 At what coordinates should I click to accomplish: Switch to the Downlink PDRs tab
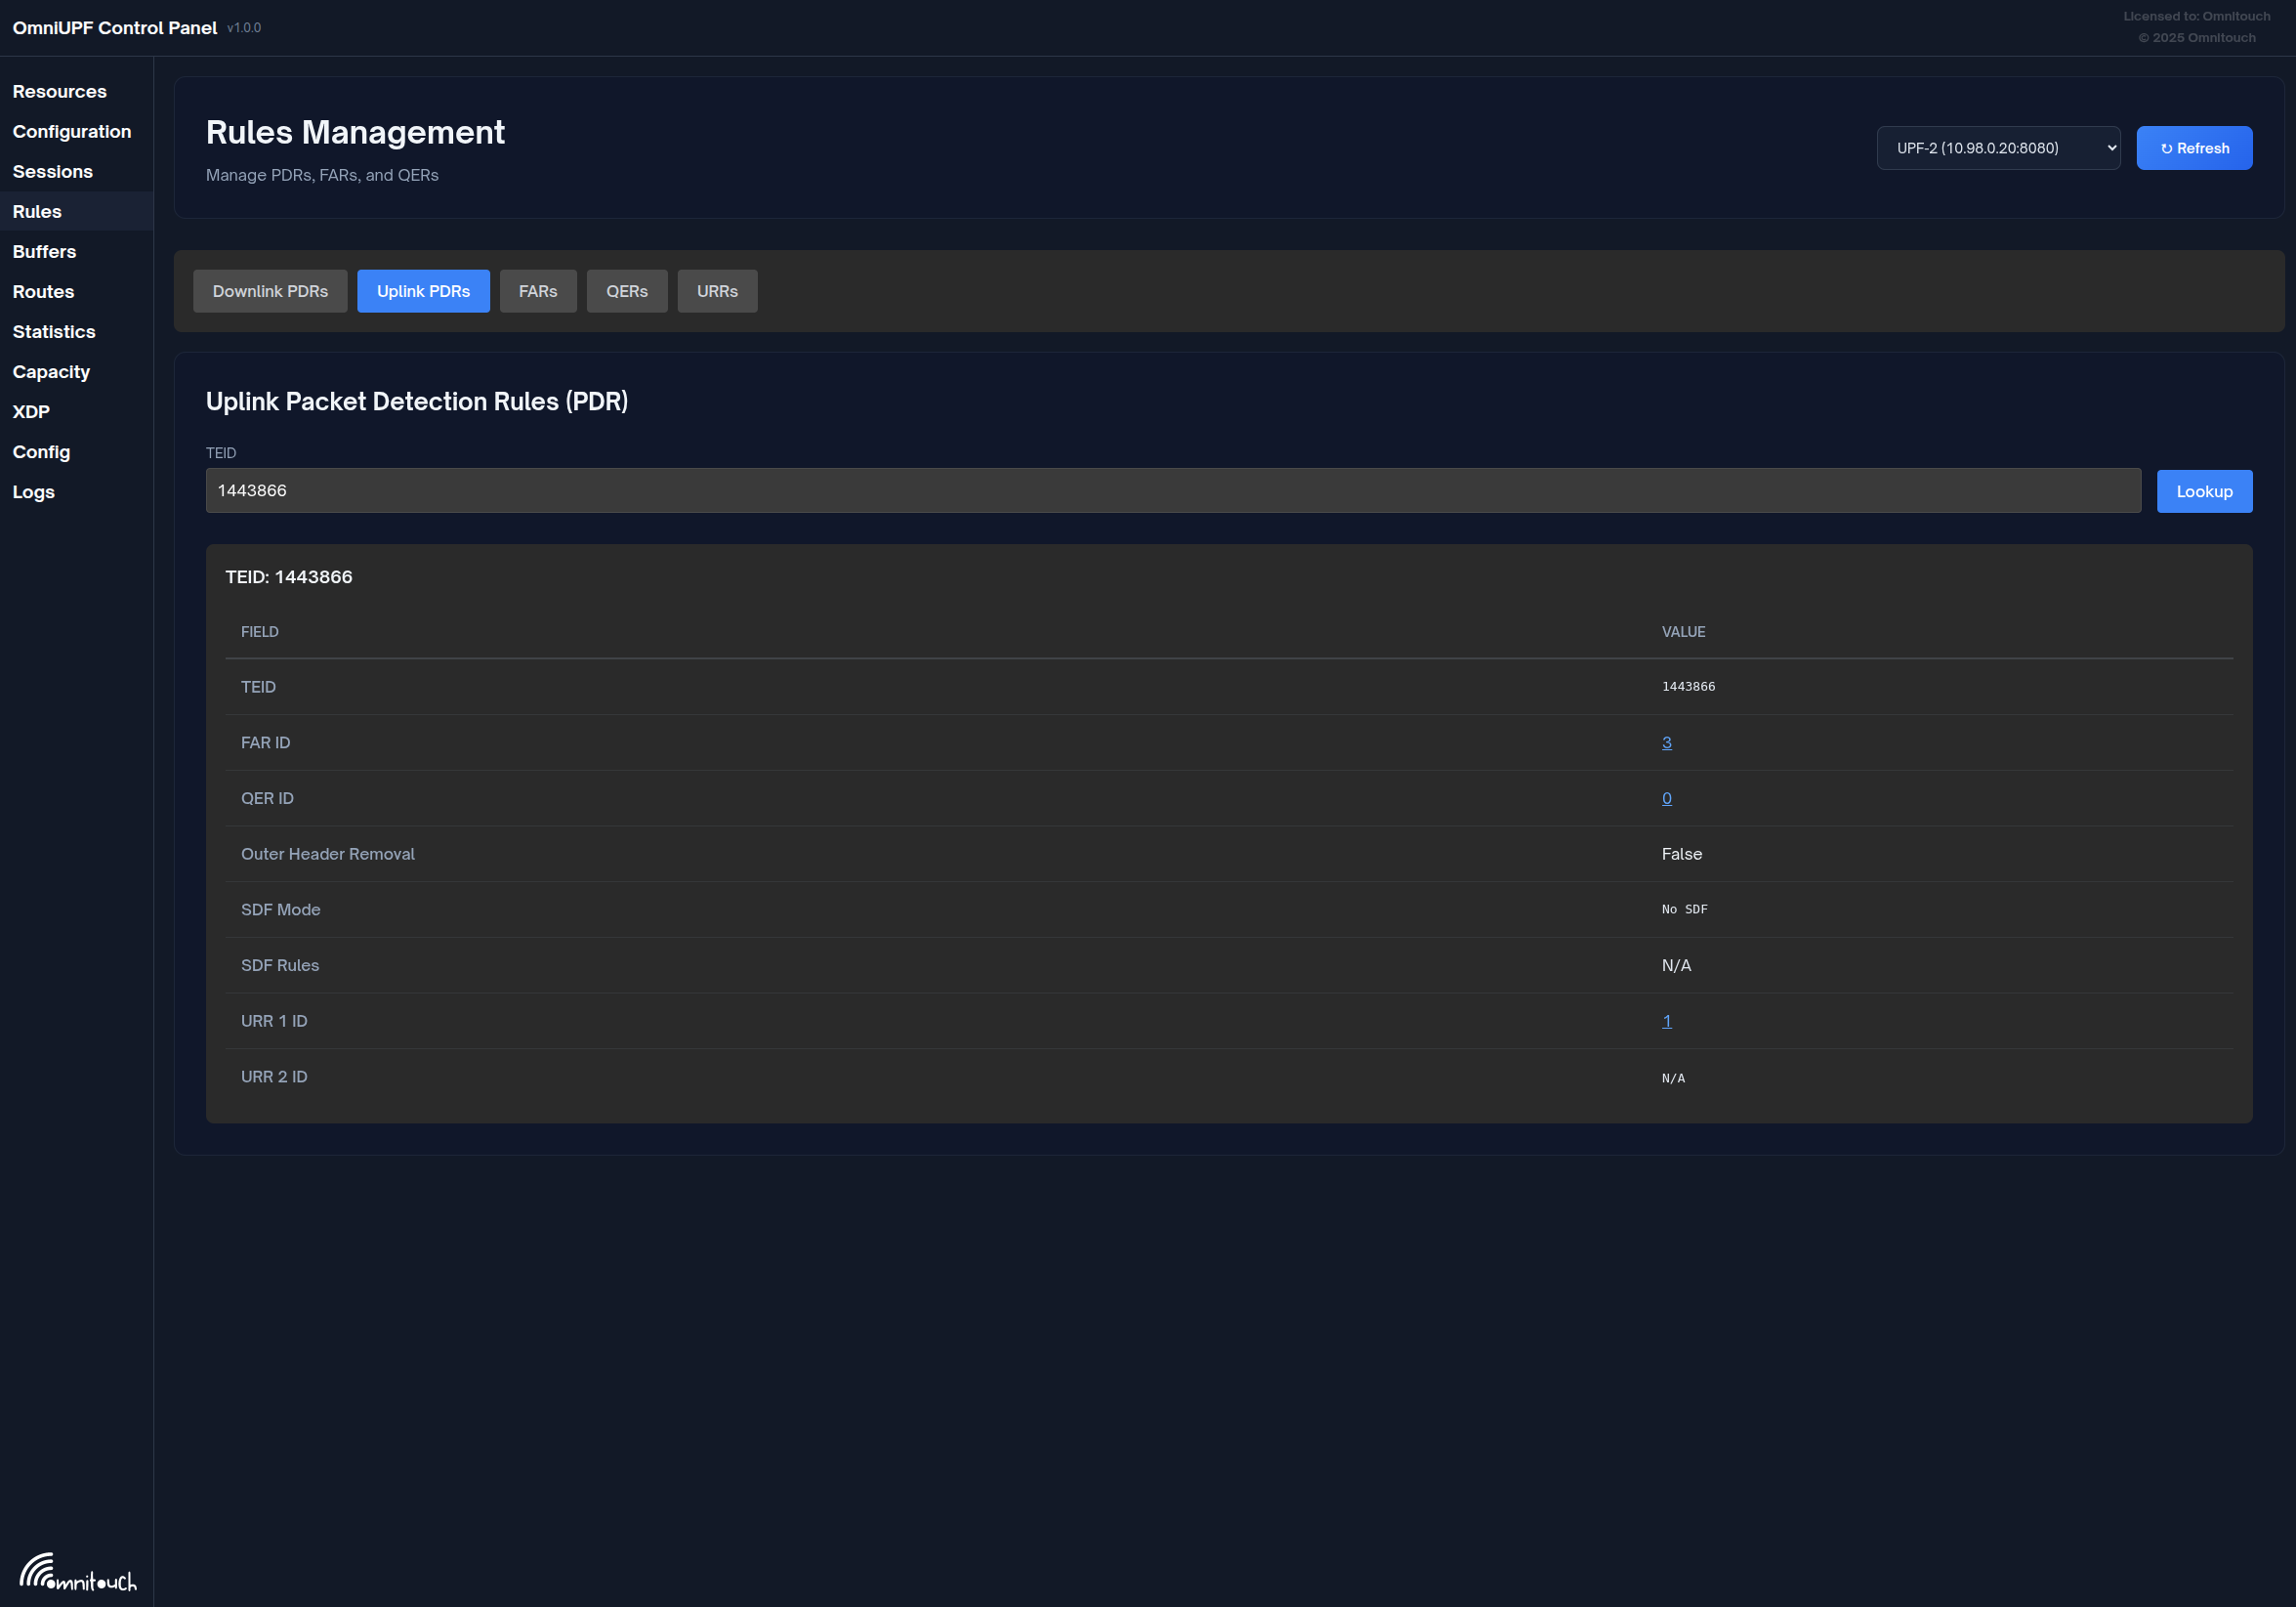click(270, 291)
